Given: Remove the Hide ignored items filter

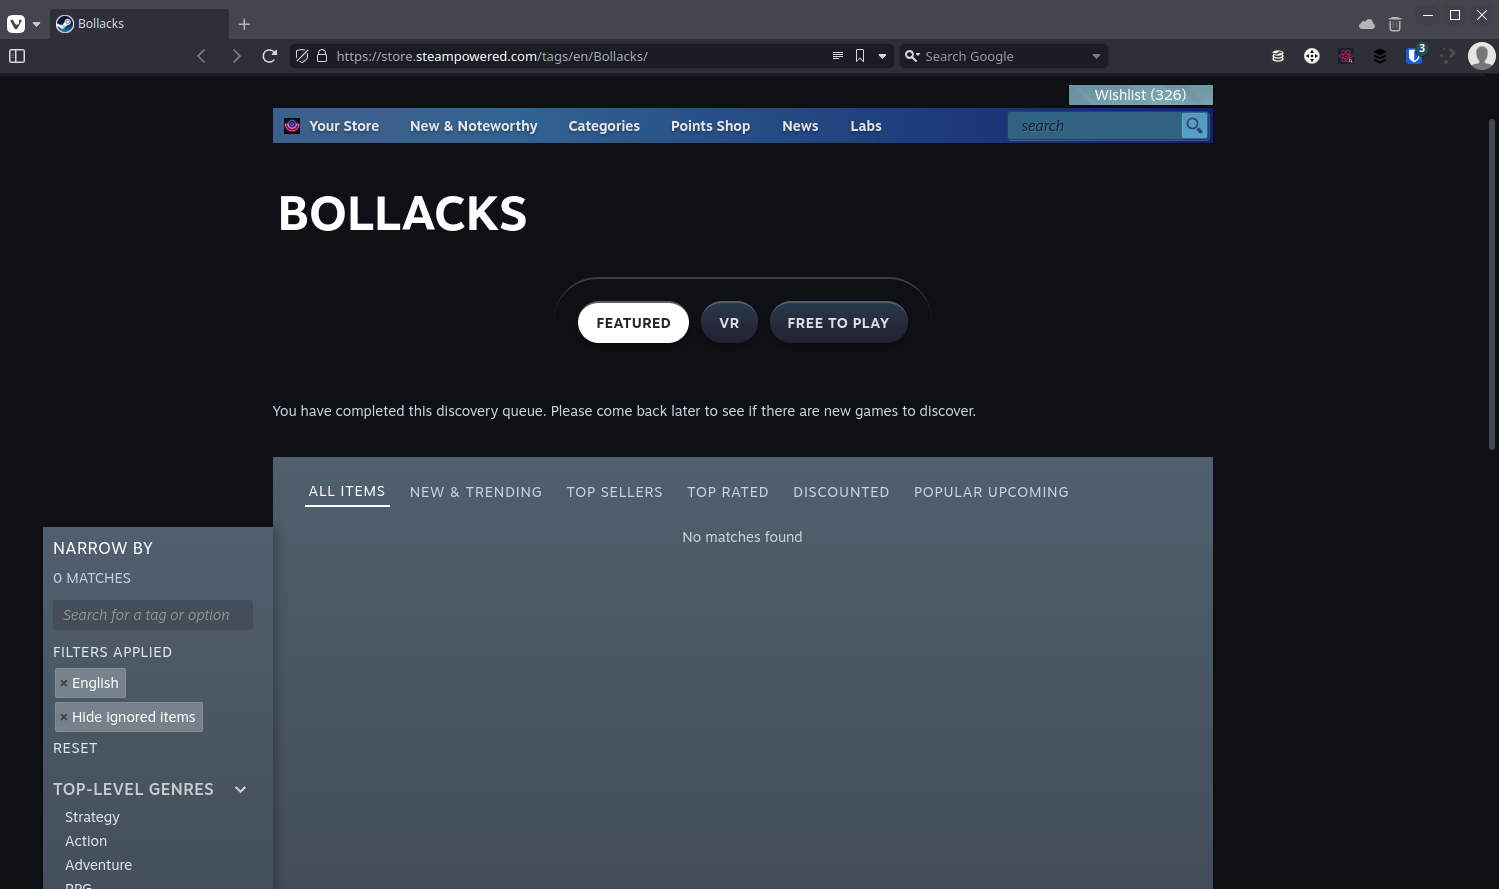Looking at the screenshot, I should pos(64,717).
